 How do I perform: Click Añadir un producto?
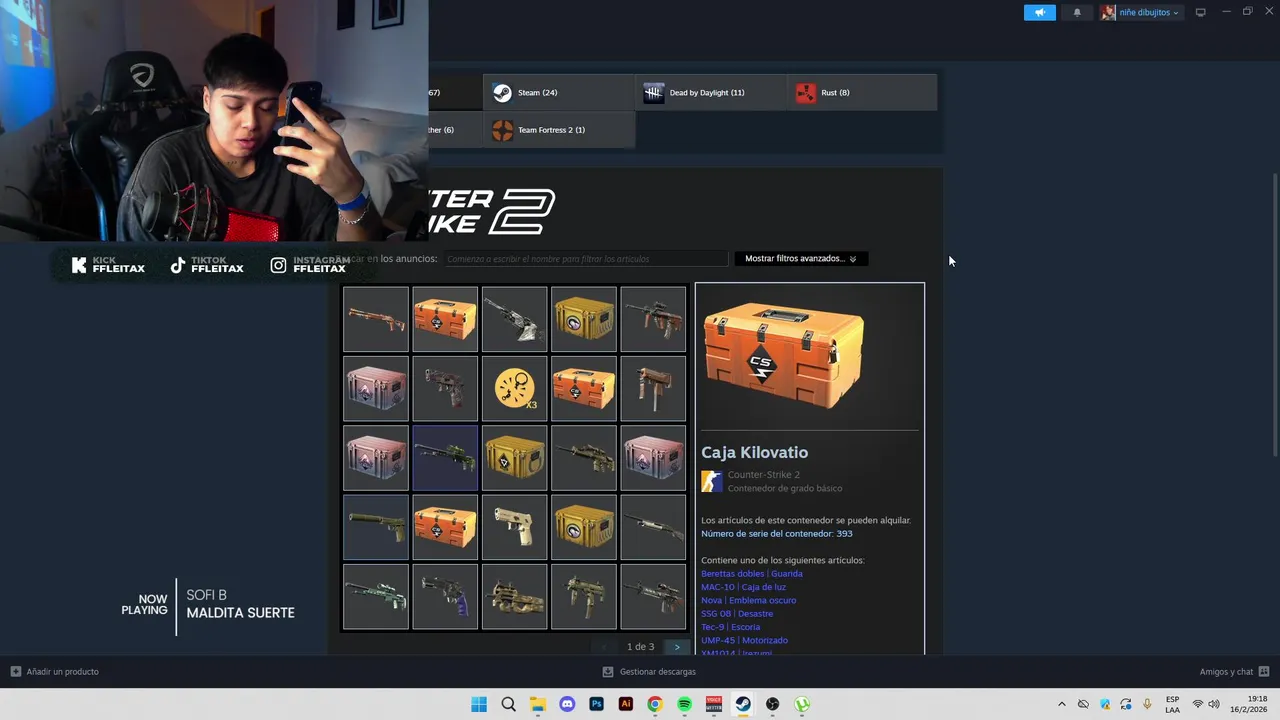click(55, 672)
